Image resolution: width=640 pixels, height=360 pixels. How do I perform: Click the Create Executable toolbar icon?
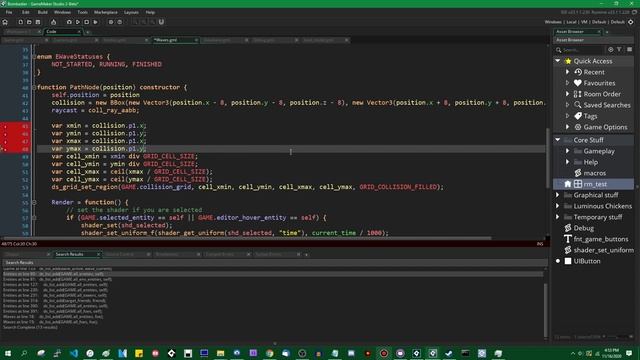[x=53, y=22]
